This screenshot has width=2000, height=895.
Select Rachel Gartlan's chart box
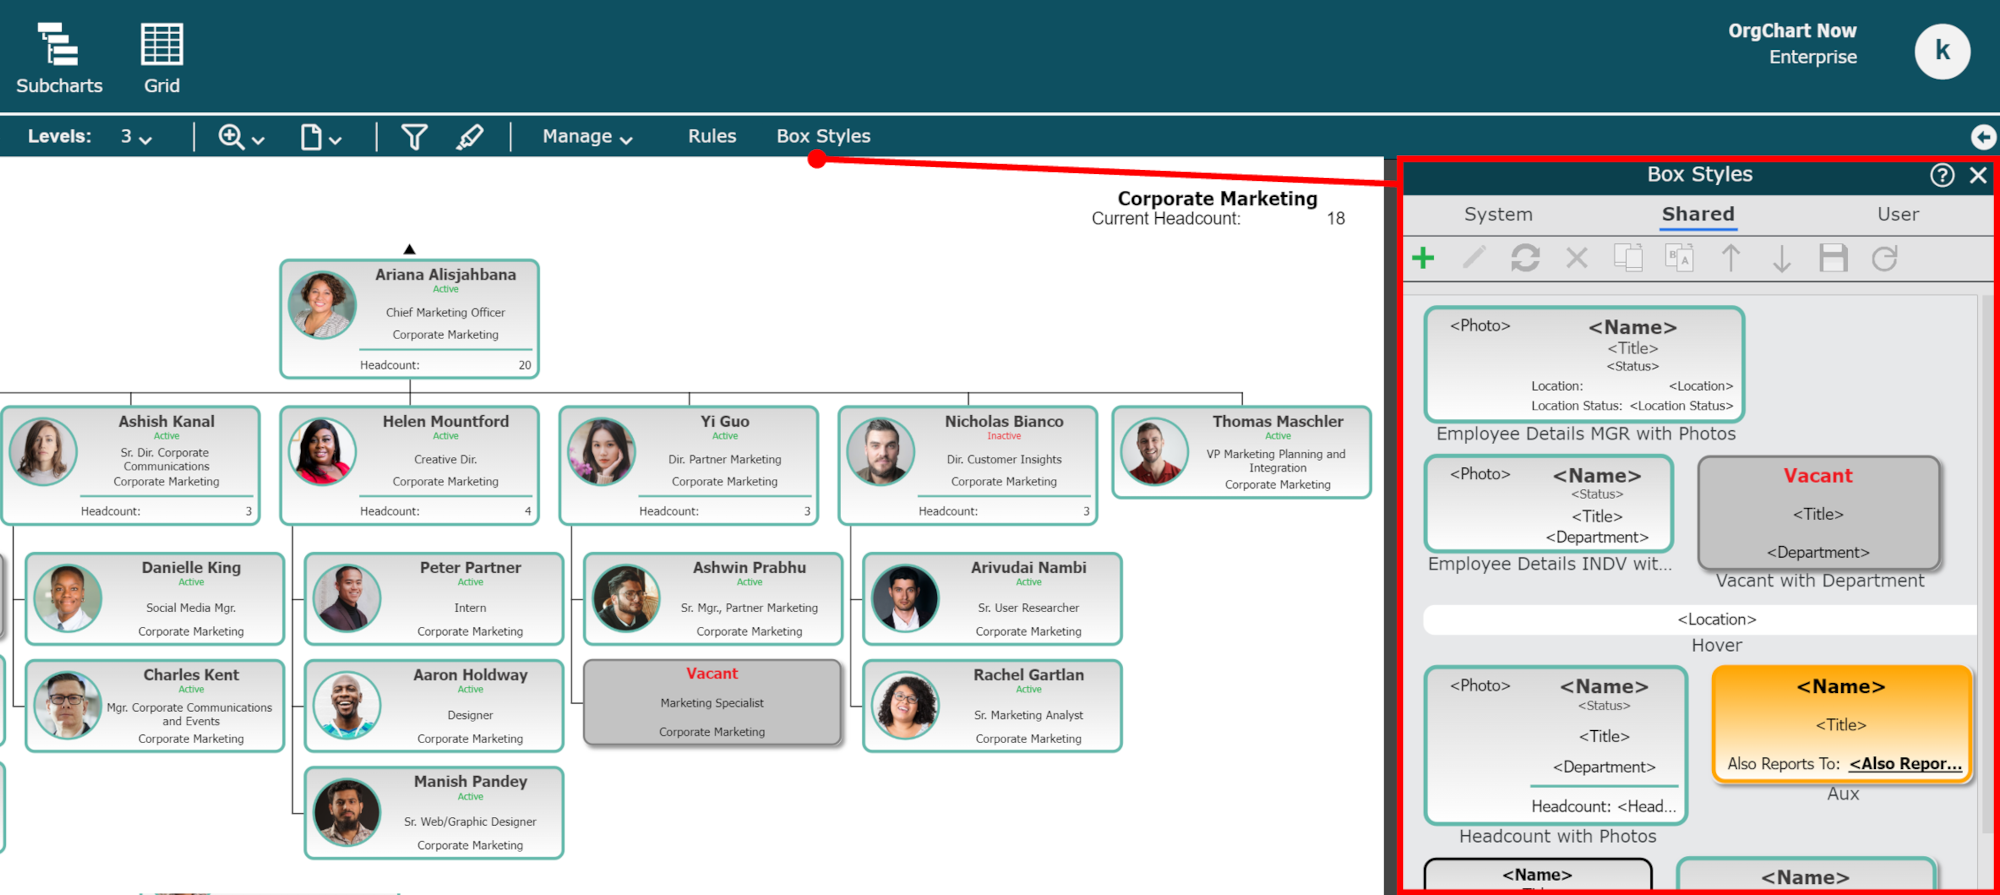[x=992, y=706]
